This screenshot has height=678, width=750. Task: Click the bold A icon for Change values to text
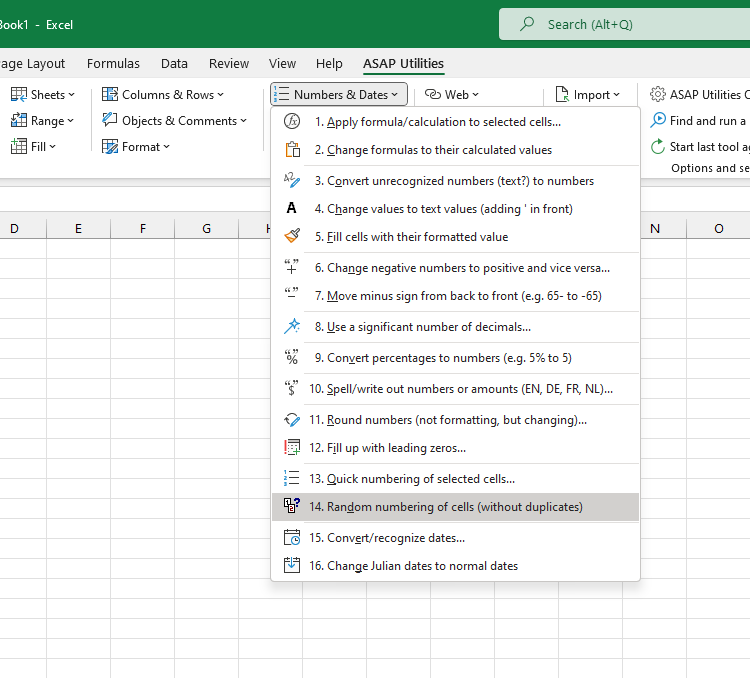tap(291, 208)
